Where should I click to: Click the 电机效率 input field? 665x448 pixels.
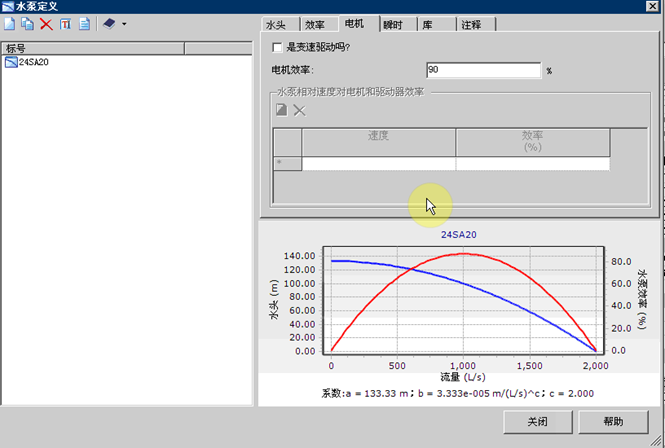click(x=482, y=70)
